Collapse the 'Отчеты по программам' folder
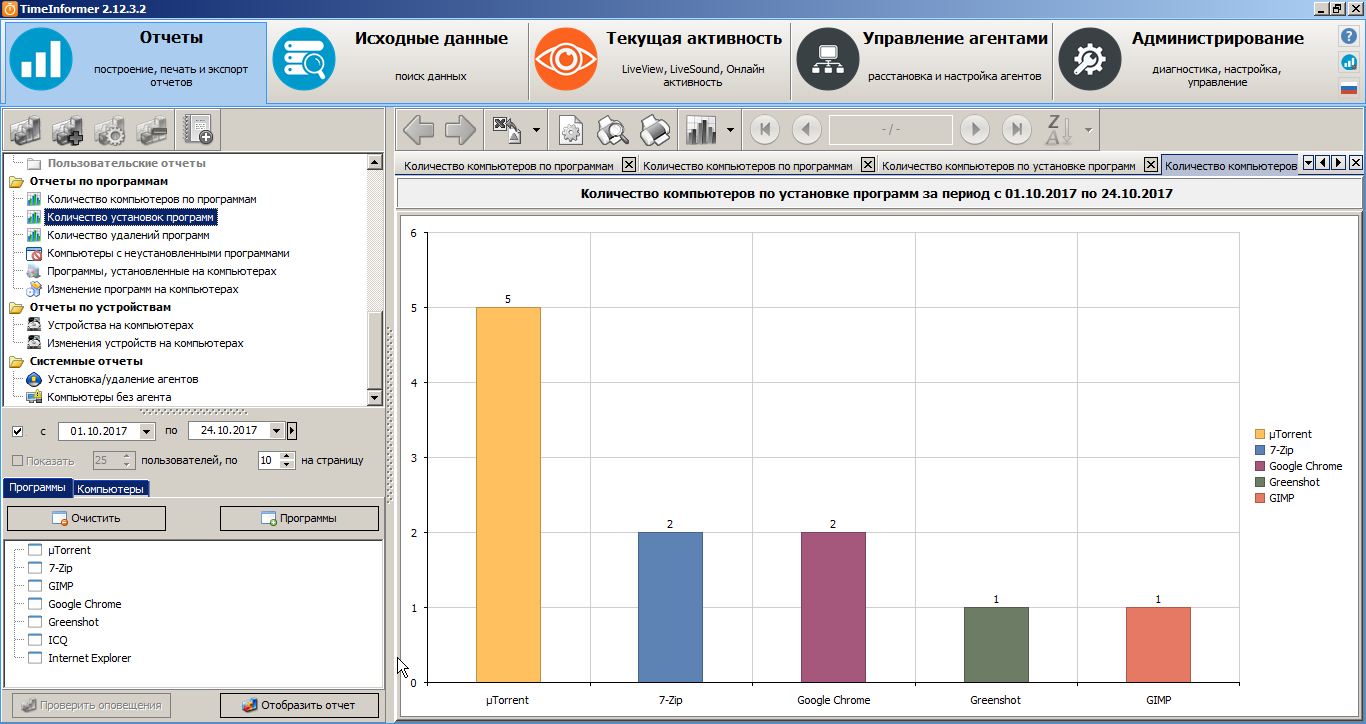 click(x=16, y=181)
